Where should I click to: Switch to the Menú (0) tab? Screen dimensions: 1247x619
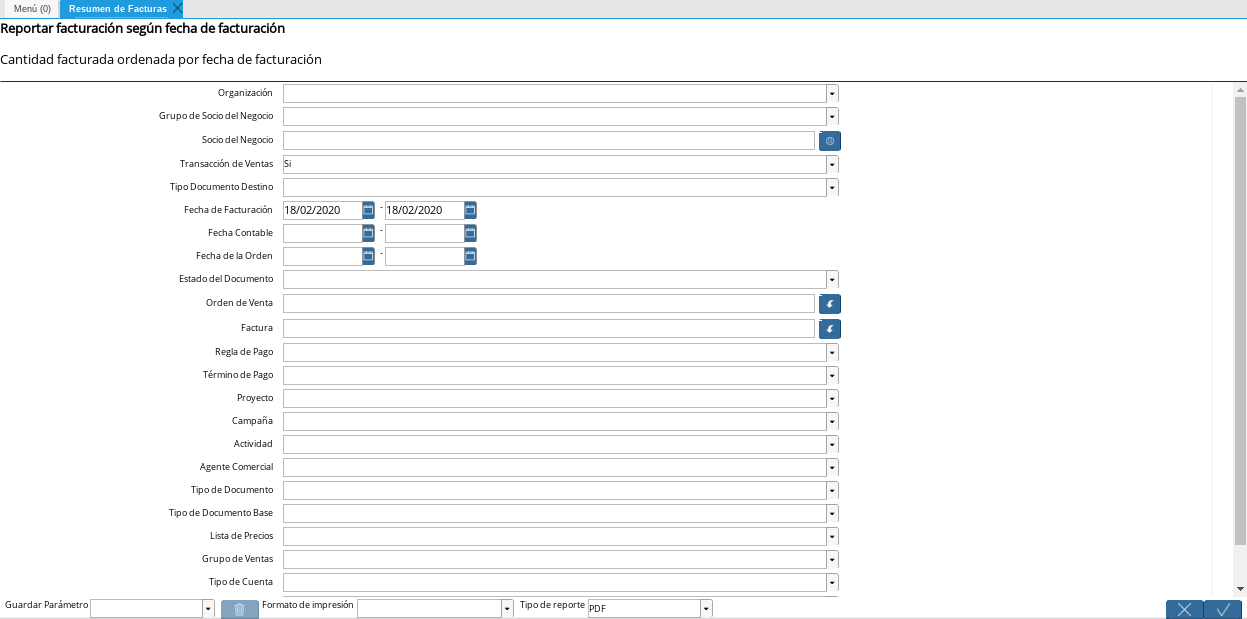[32, 8]
